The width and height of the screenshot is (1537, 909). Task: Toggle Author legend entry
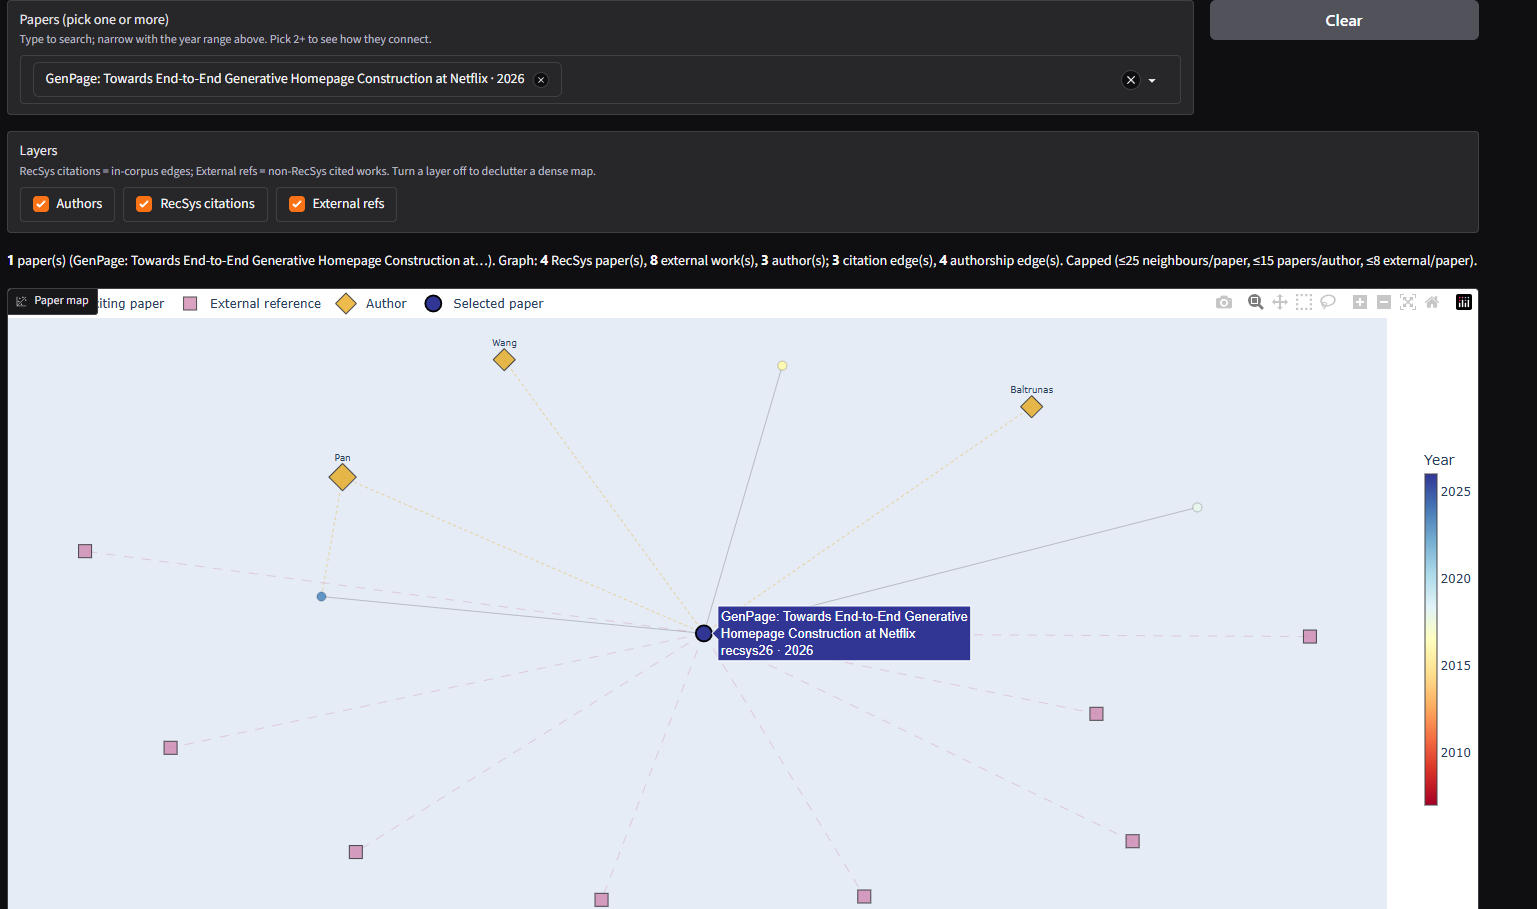(371, 303)
